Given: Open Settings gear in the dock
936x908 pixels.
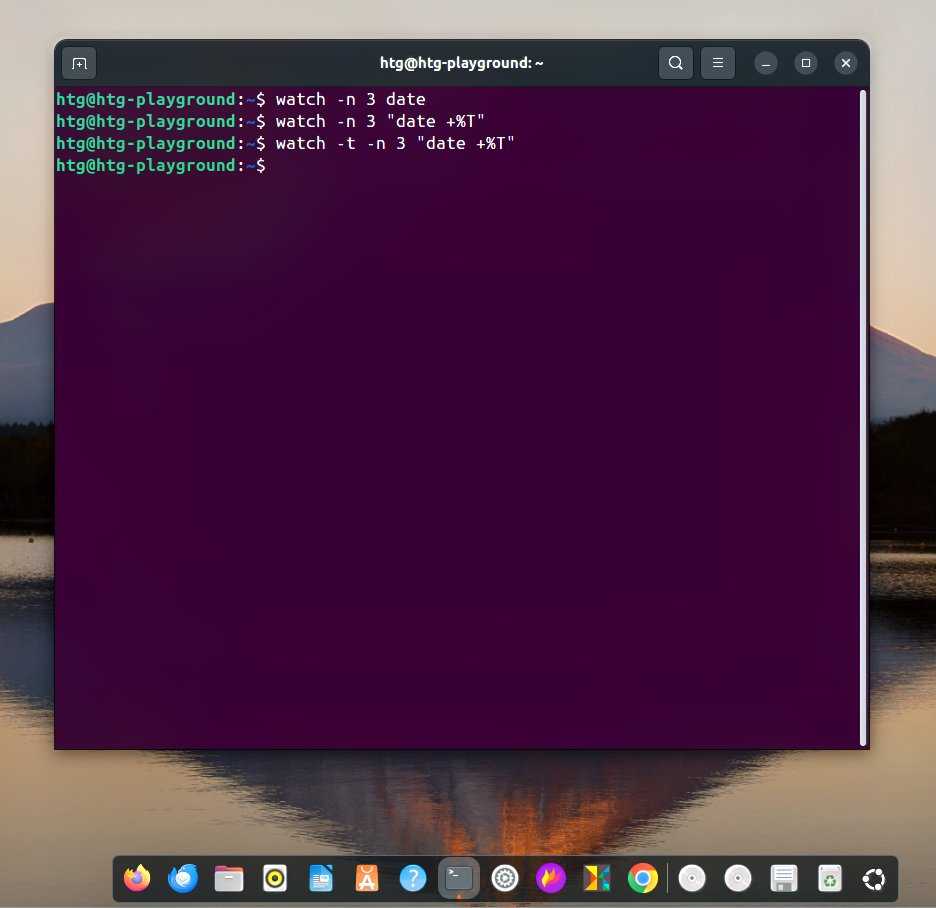Looking at the screenshot, I should 504,879.
